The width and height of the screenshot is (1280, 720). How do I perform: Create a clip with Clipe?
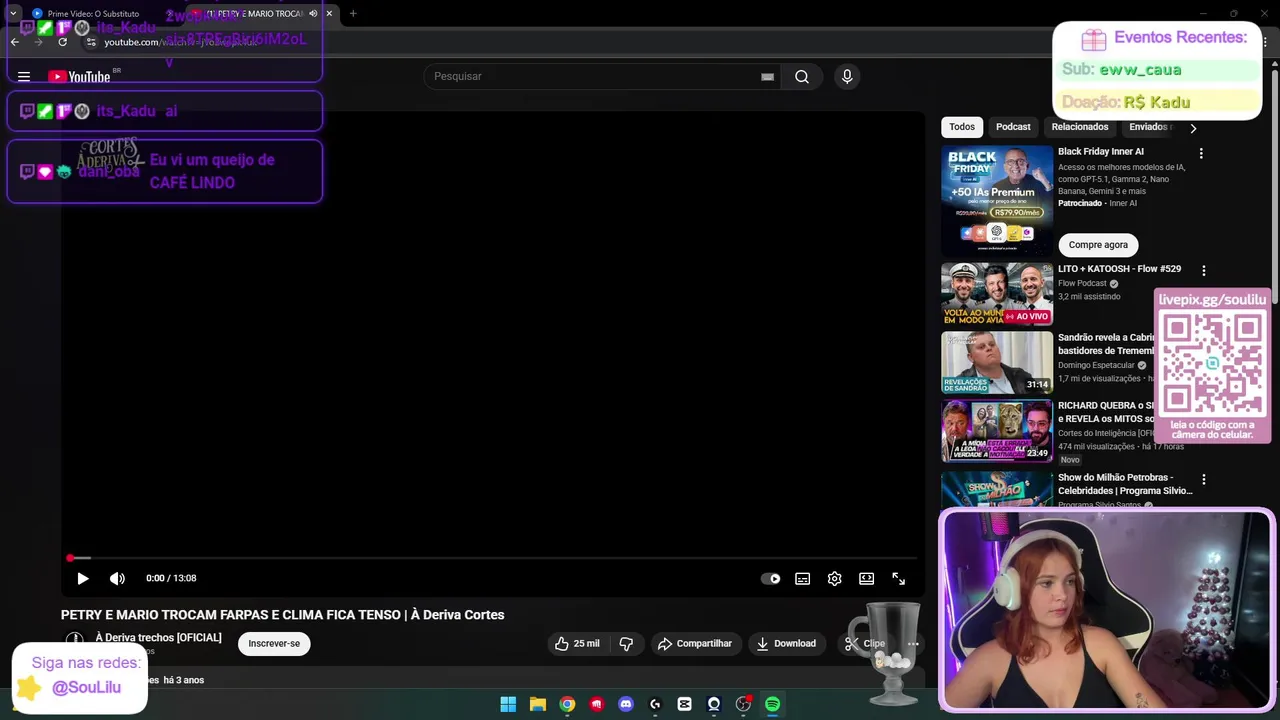(x=866, y=643)
